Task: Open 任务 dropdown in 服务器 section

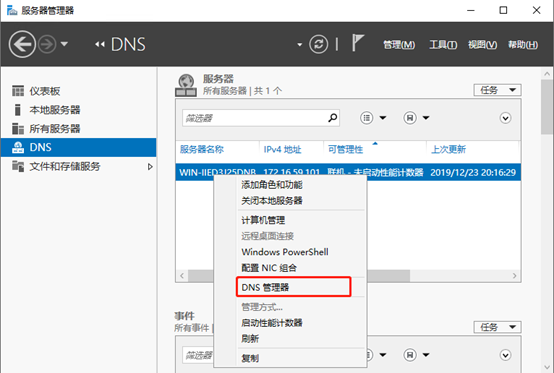Action: 497,90
